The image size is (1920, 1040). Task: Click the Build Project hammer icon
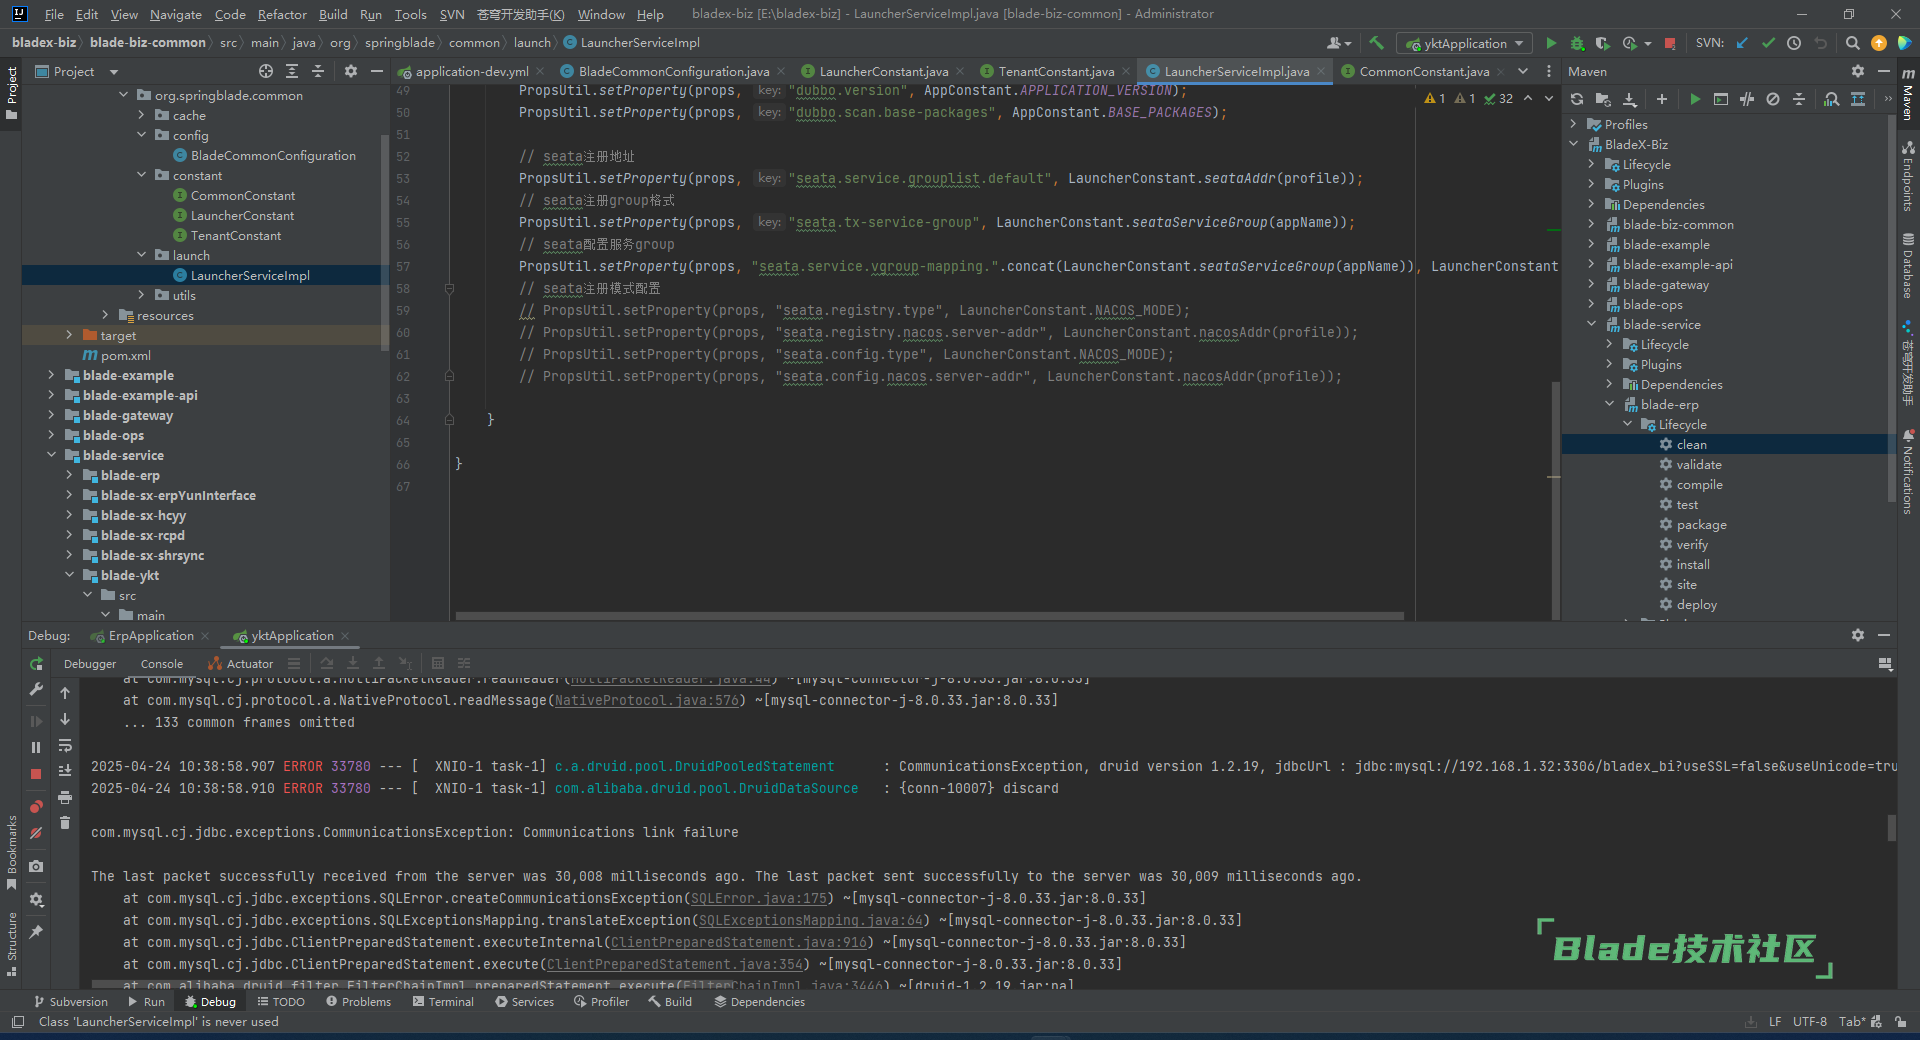point(1376,43)
